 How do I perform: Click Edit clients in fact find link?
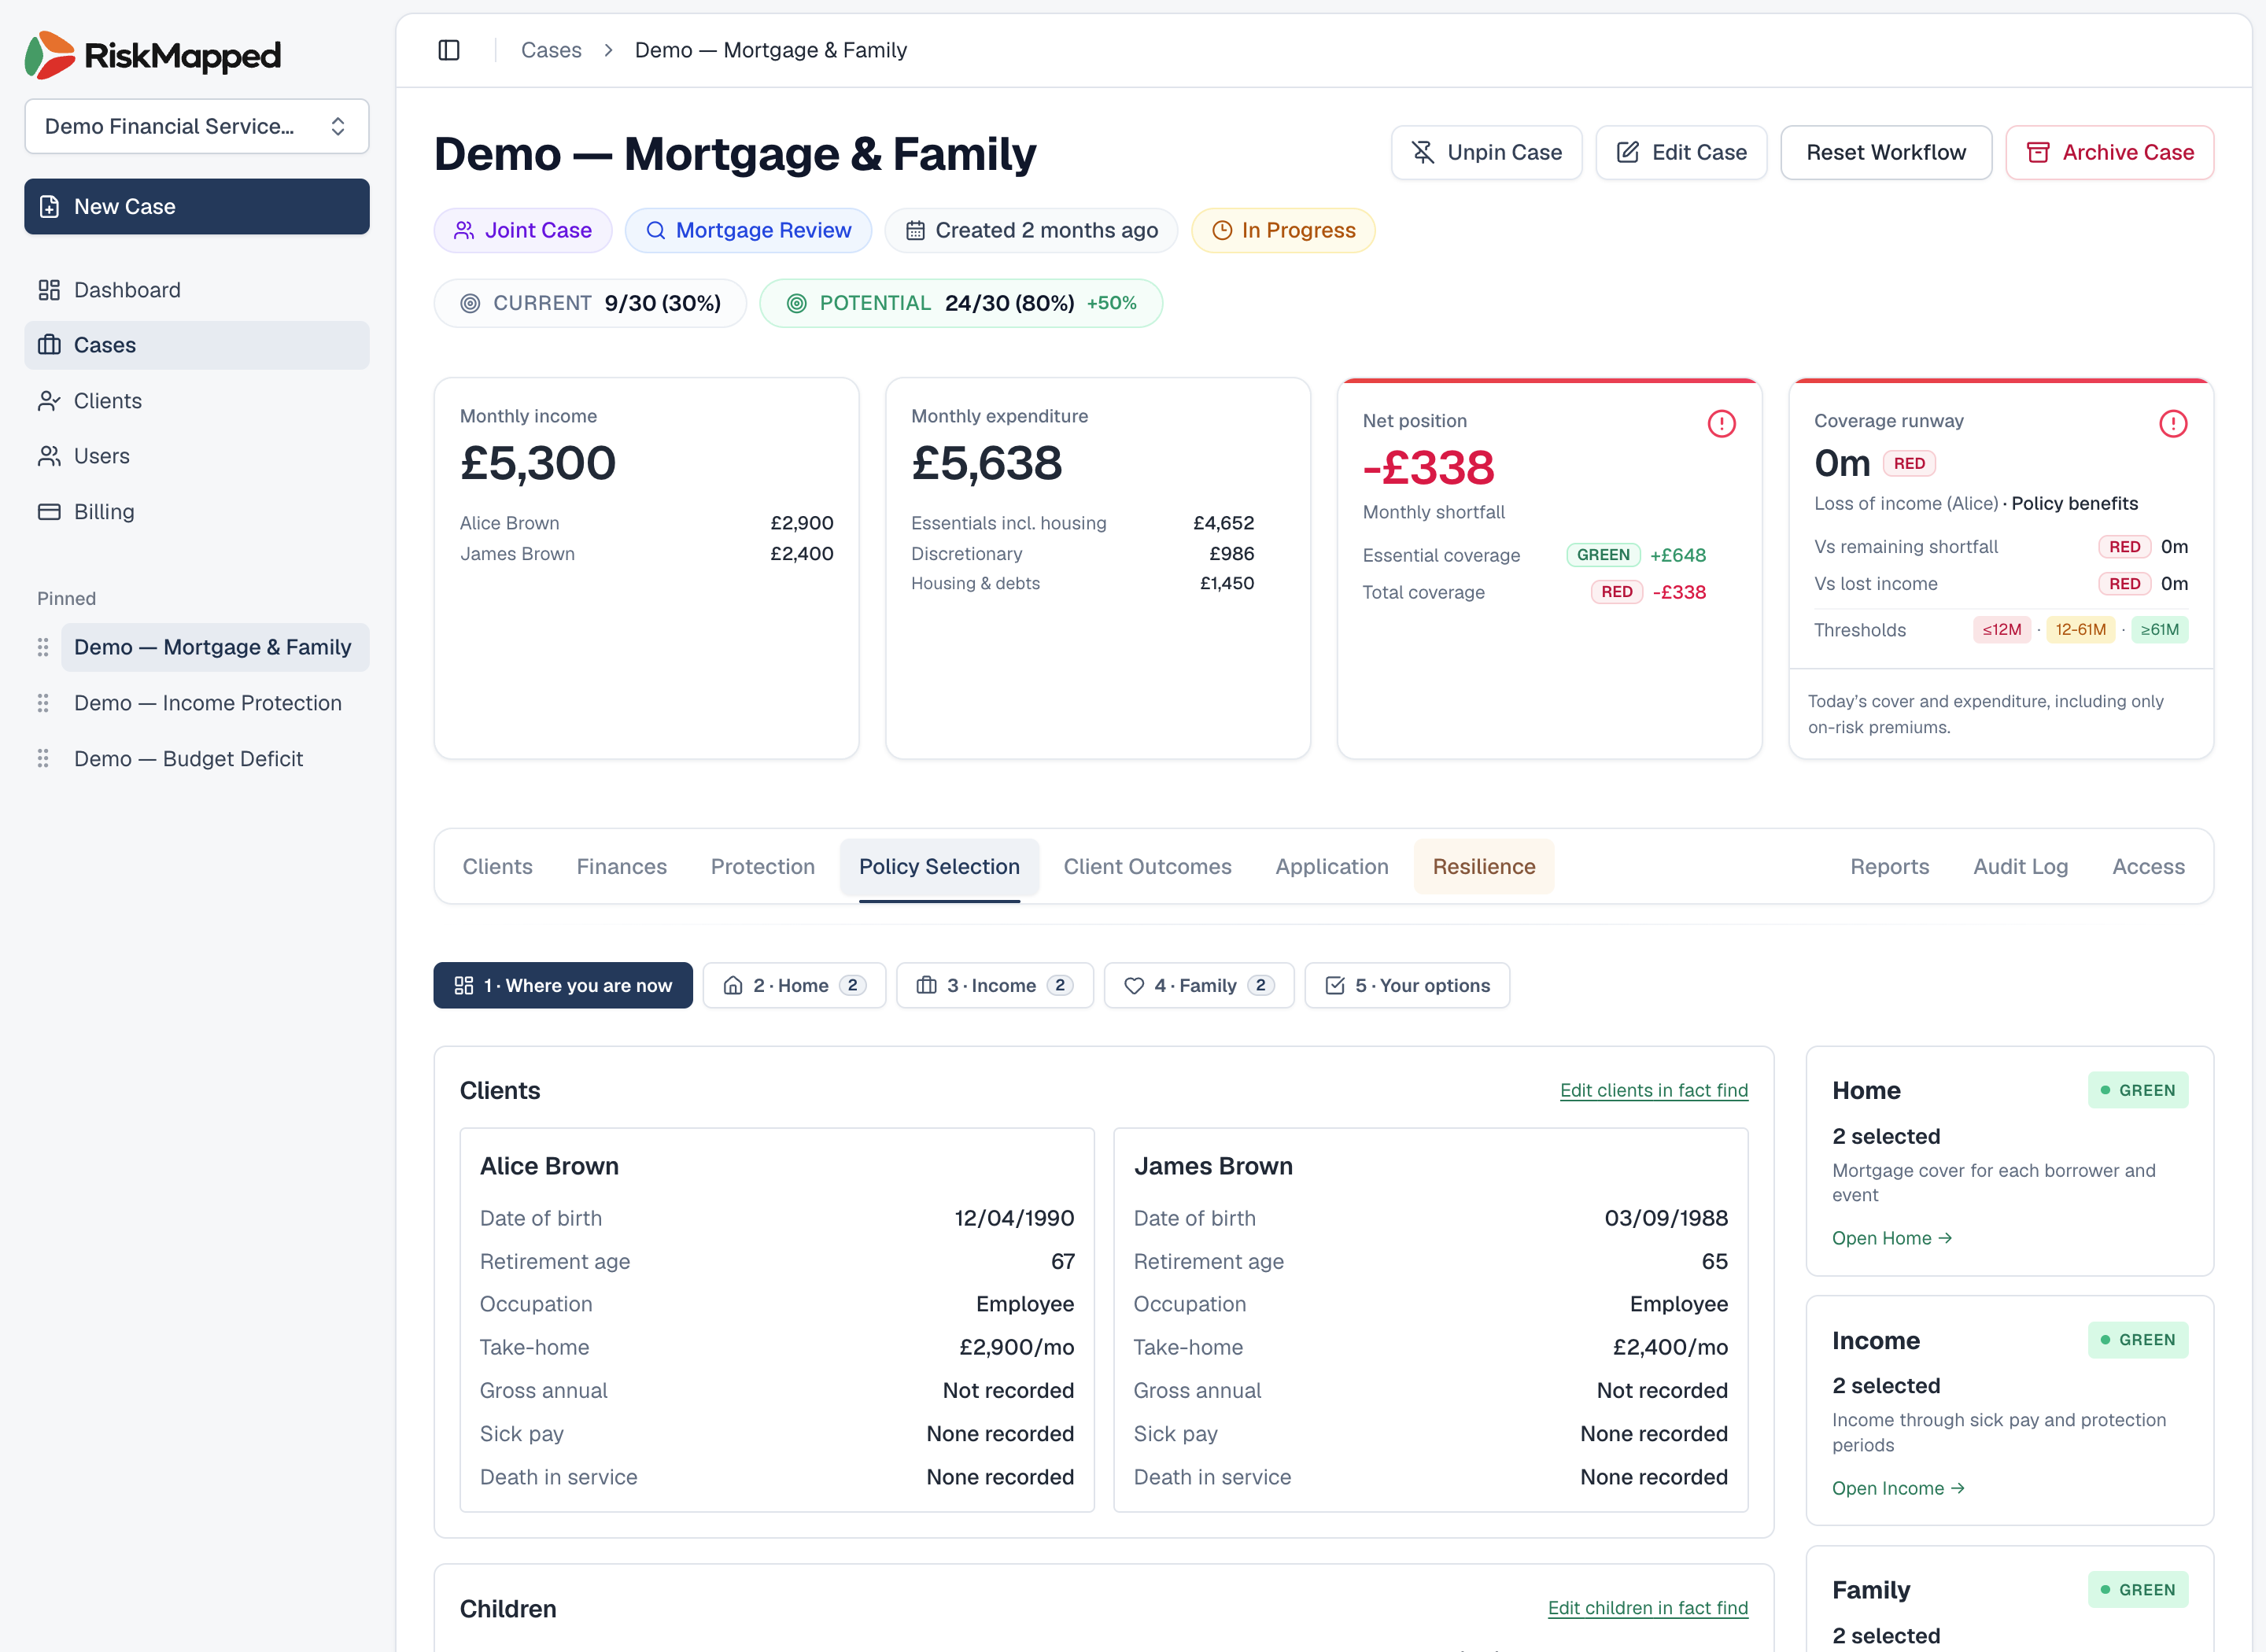tap(1654, 1091)
